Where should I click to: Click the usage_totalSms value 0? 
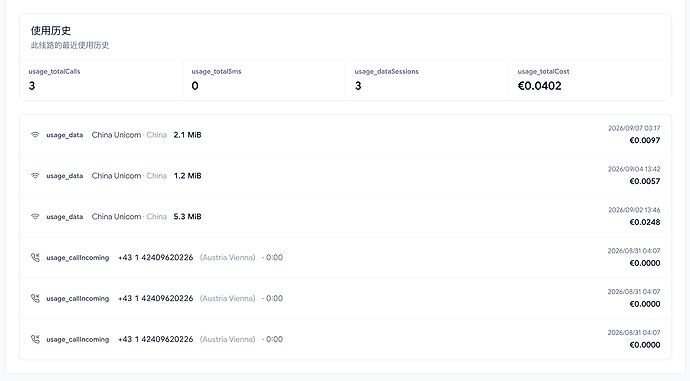coord(195,86)
